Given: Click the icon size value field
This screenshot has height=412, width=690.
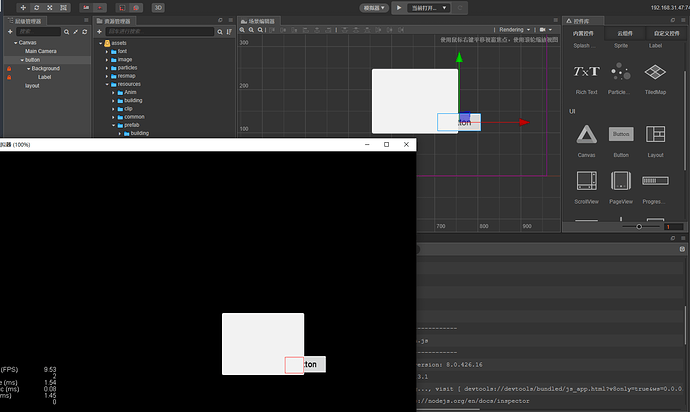Looking at the screenshot, I should coord(673,227).
